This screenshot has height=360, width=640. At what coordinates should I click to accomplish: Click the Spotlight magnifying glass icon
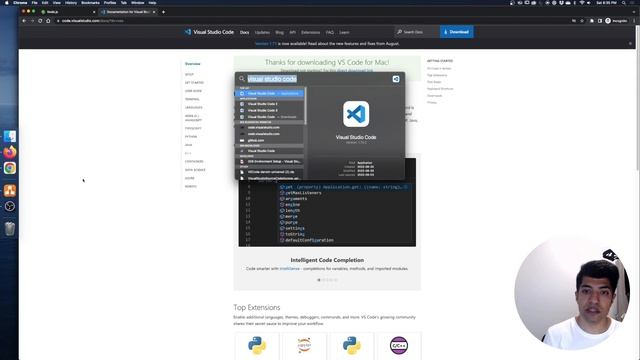pyautogui.click(x=242, y=79)
